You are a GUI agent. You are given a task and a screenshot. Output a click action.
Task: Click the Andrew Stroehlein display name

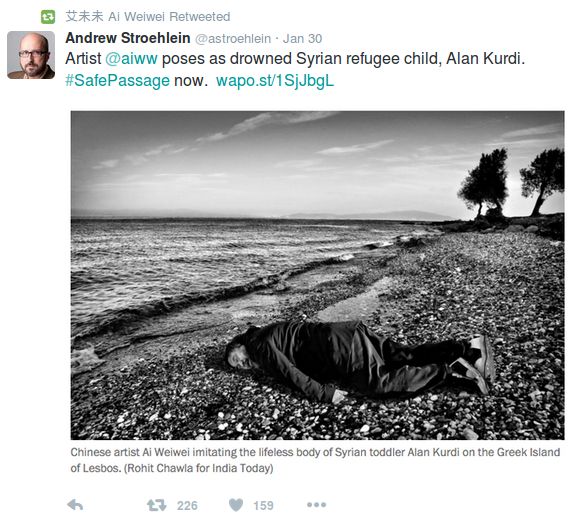128,38
